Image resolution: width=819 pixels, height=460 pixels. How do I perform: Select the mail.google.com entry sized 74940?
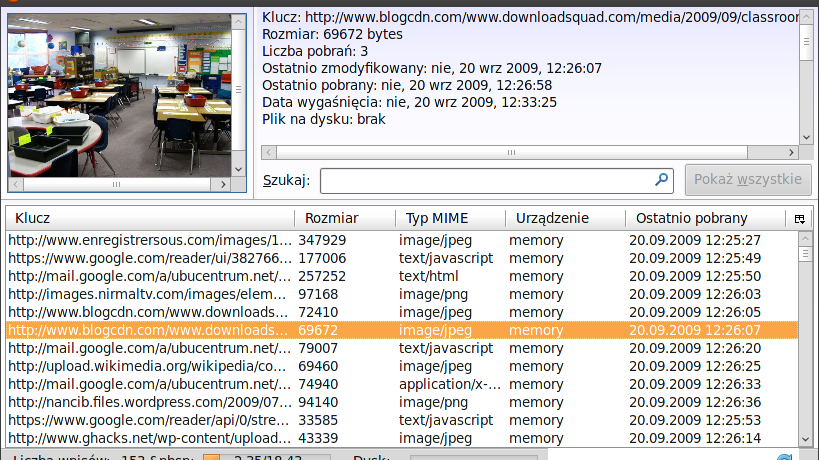tap(402, 384)
